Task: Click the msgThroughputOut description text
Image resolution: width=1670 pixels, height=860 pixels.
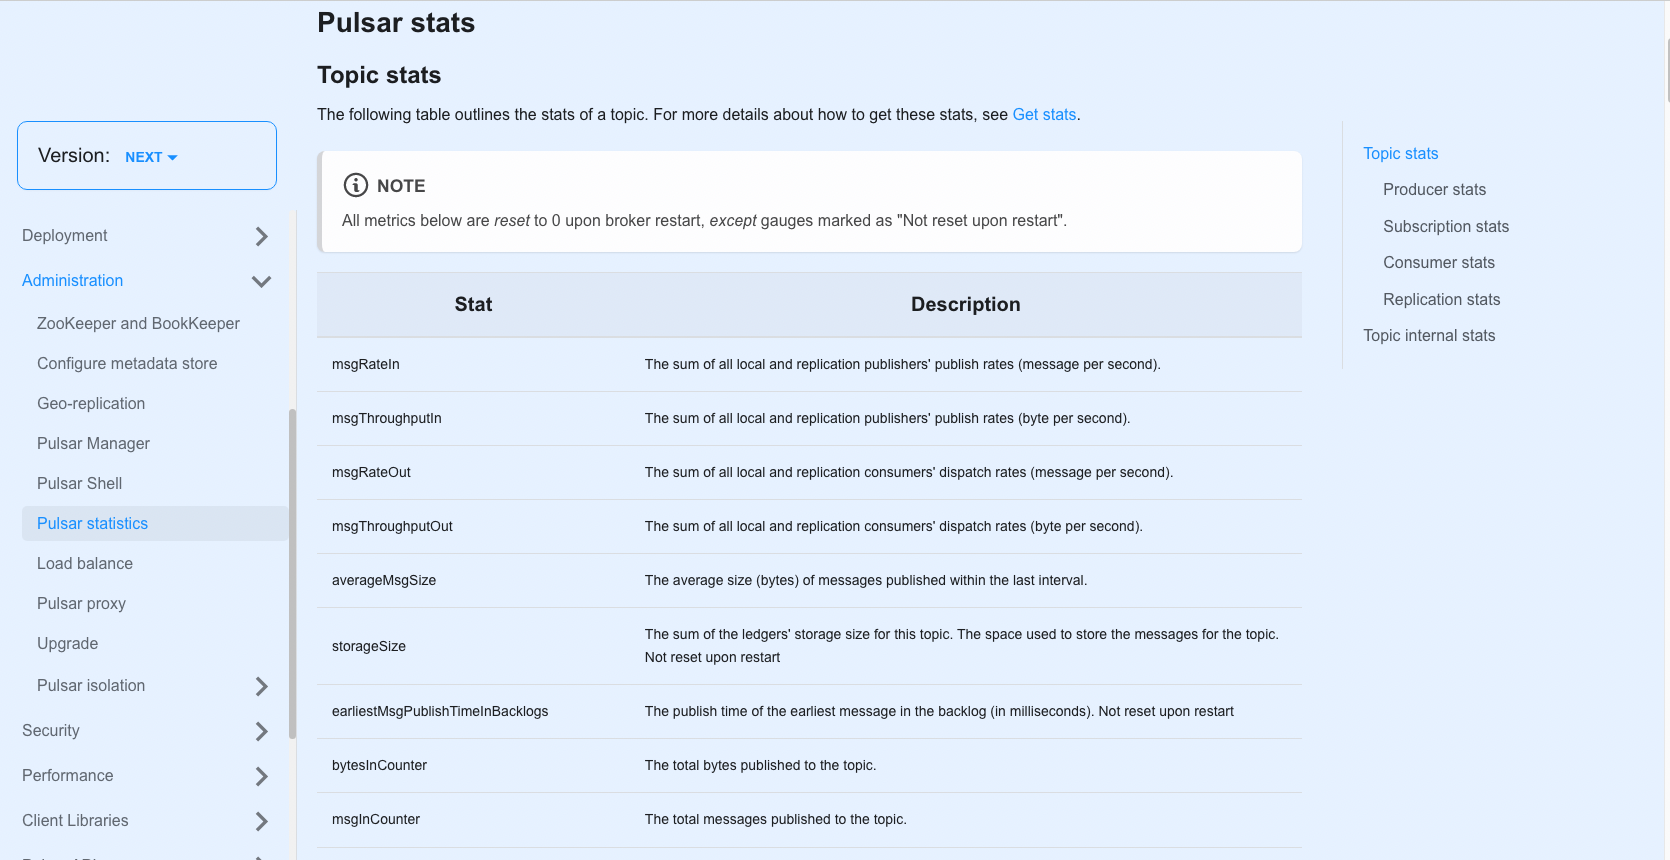Action: point(894,527)
